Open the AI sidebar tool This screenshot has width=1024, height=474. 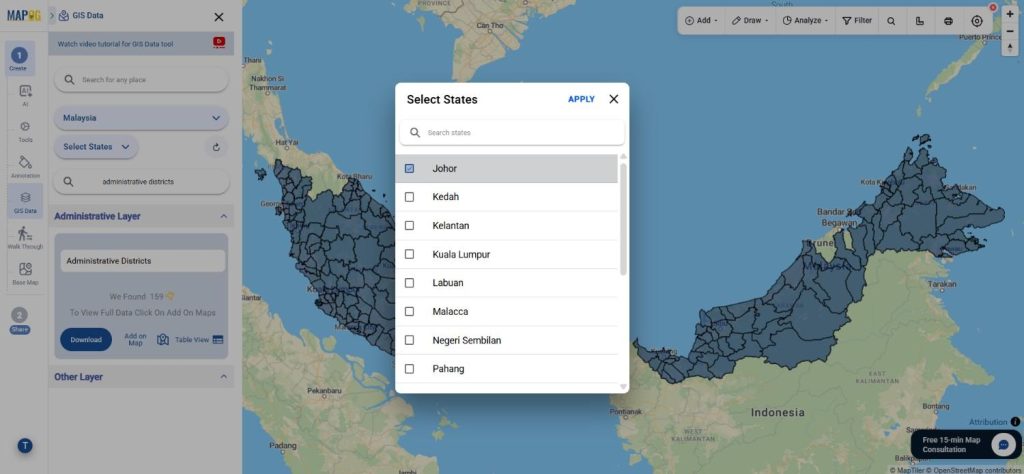coord(25,95)
